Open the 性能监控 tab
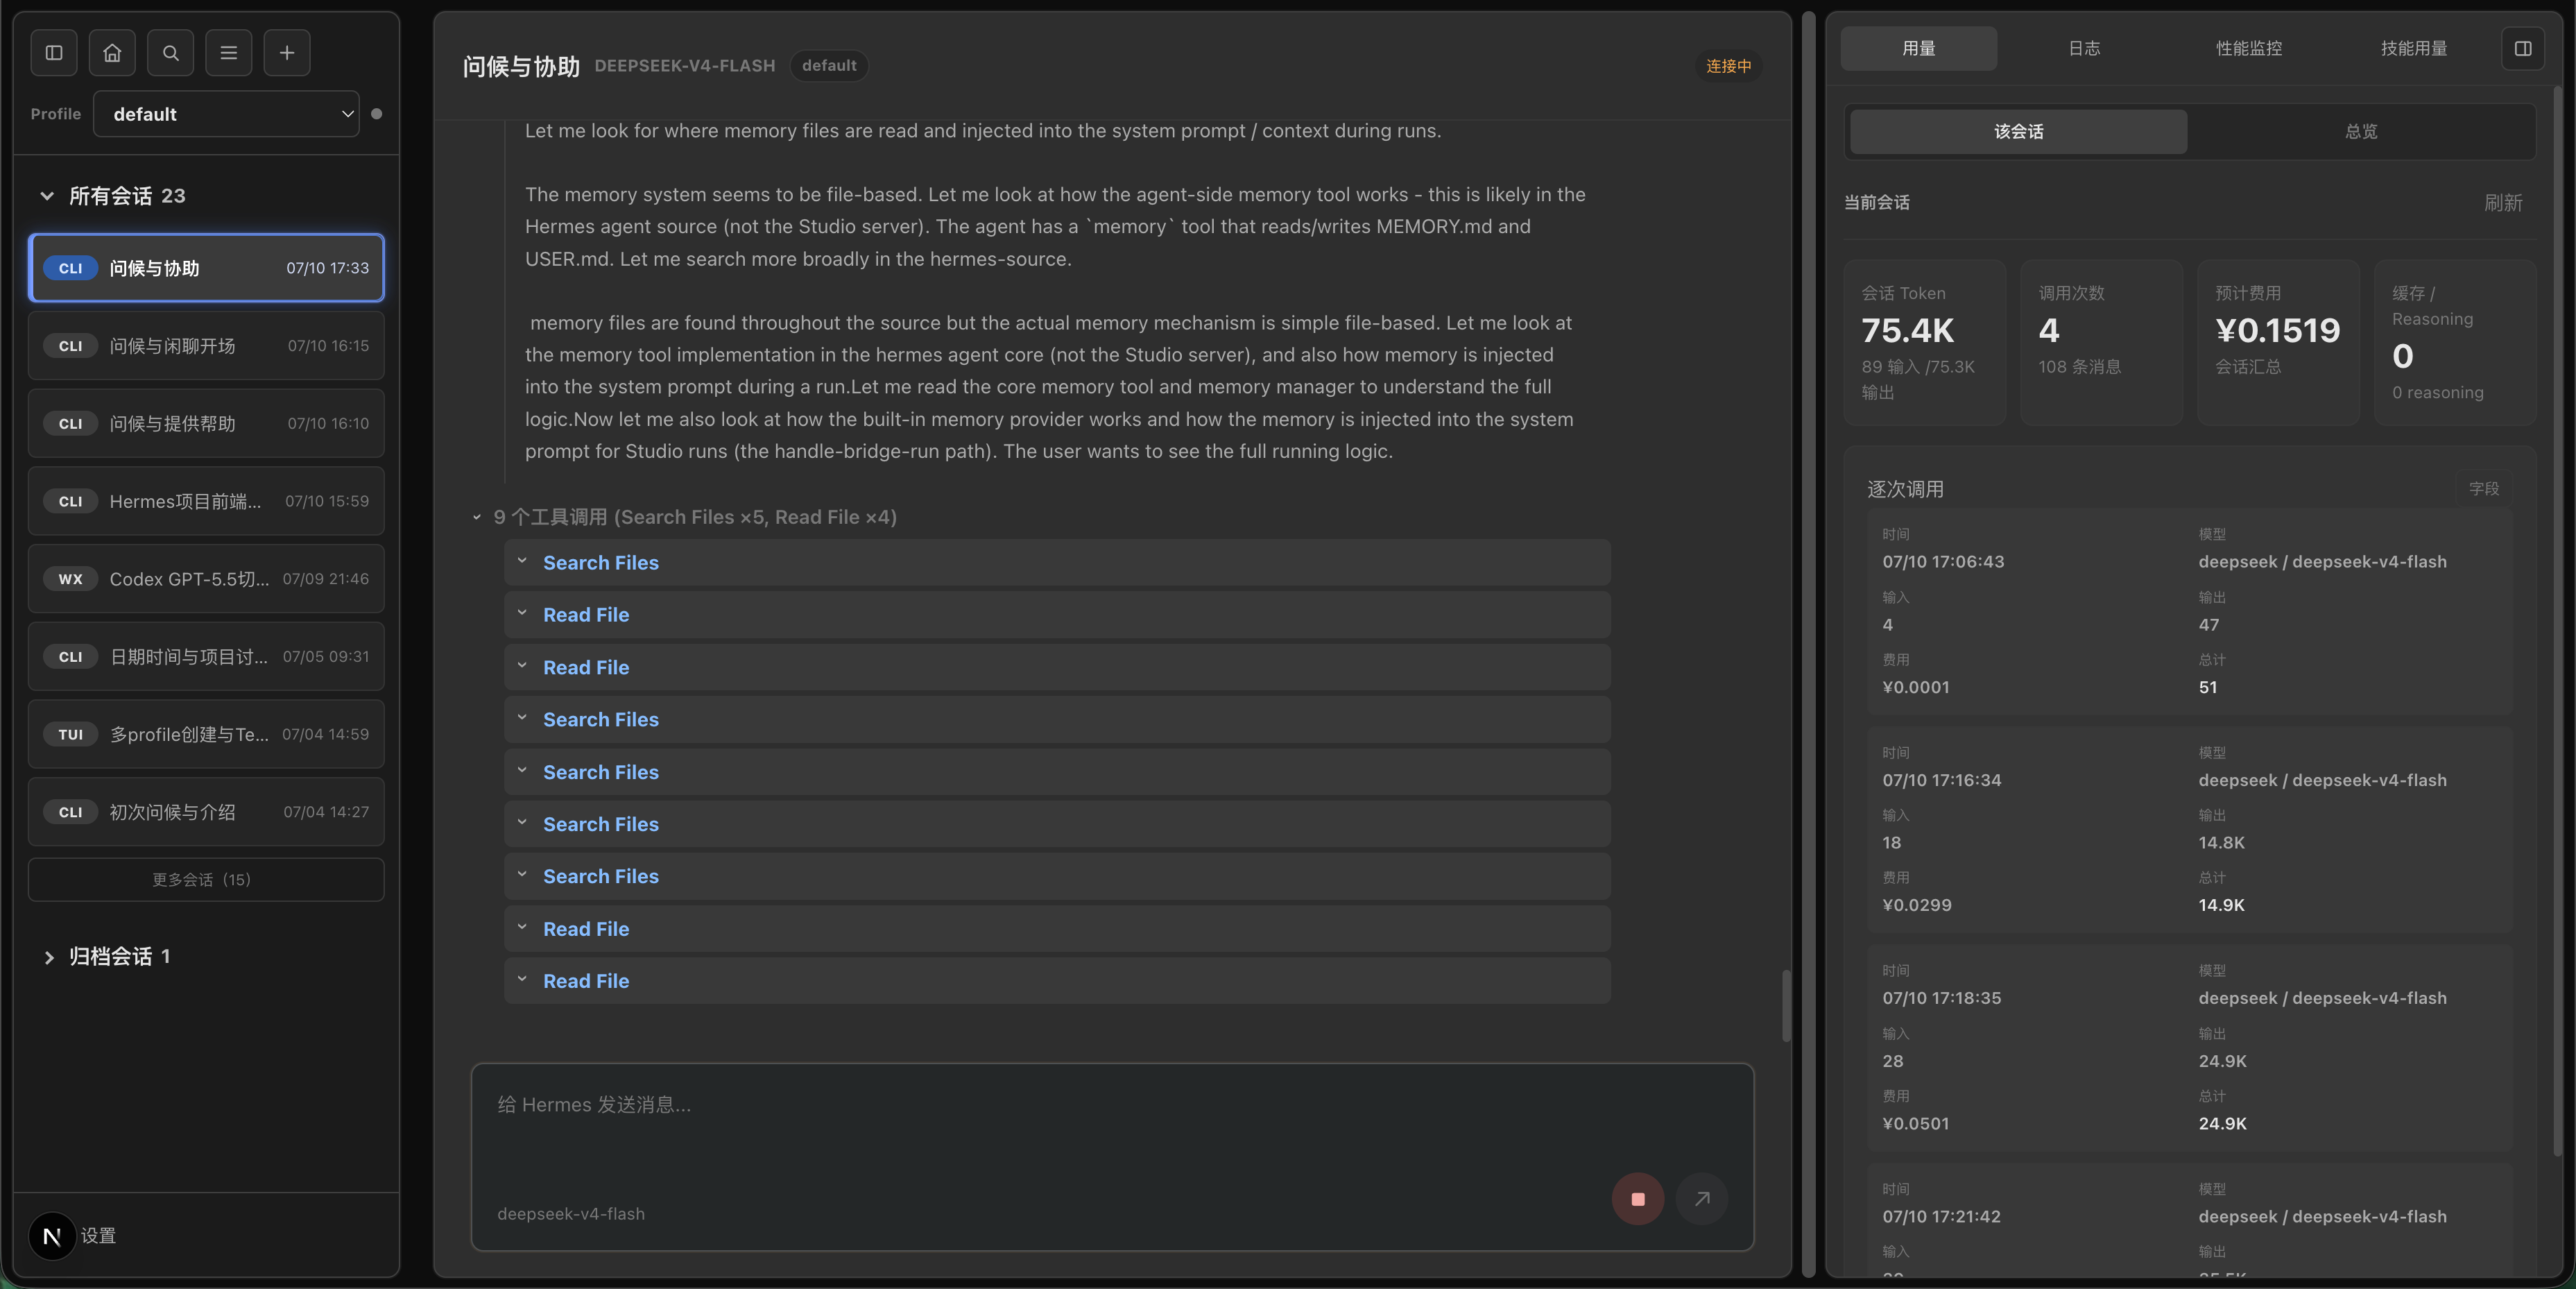This screenshot has width=2576, height=1289. 2248,49
